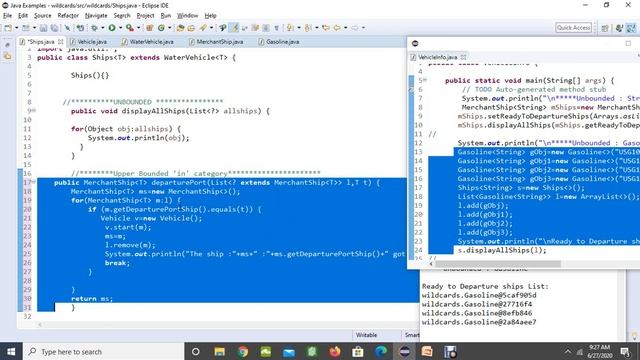Image resolution: width=640 pixels, height=360 pixels.
Task: Open Chrome from the taskbar
Action: (x=242, y=351)
